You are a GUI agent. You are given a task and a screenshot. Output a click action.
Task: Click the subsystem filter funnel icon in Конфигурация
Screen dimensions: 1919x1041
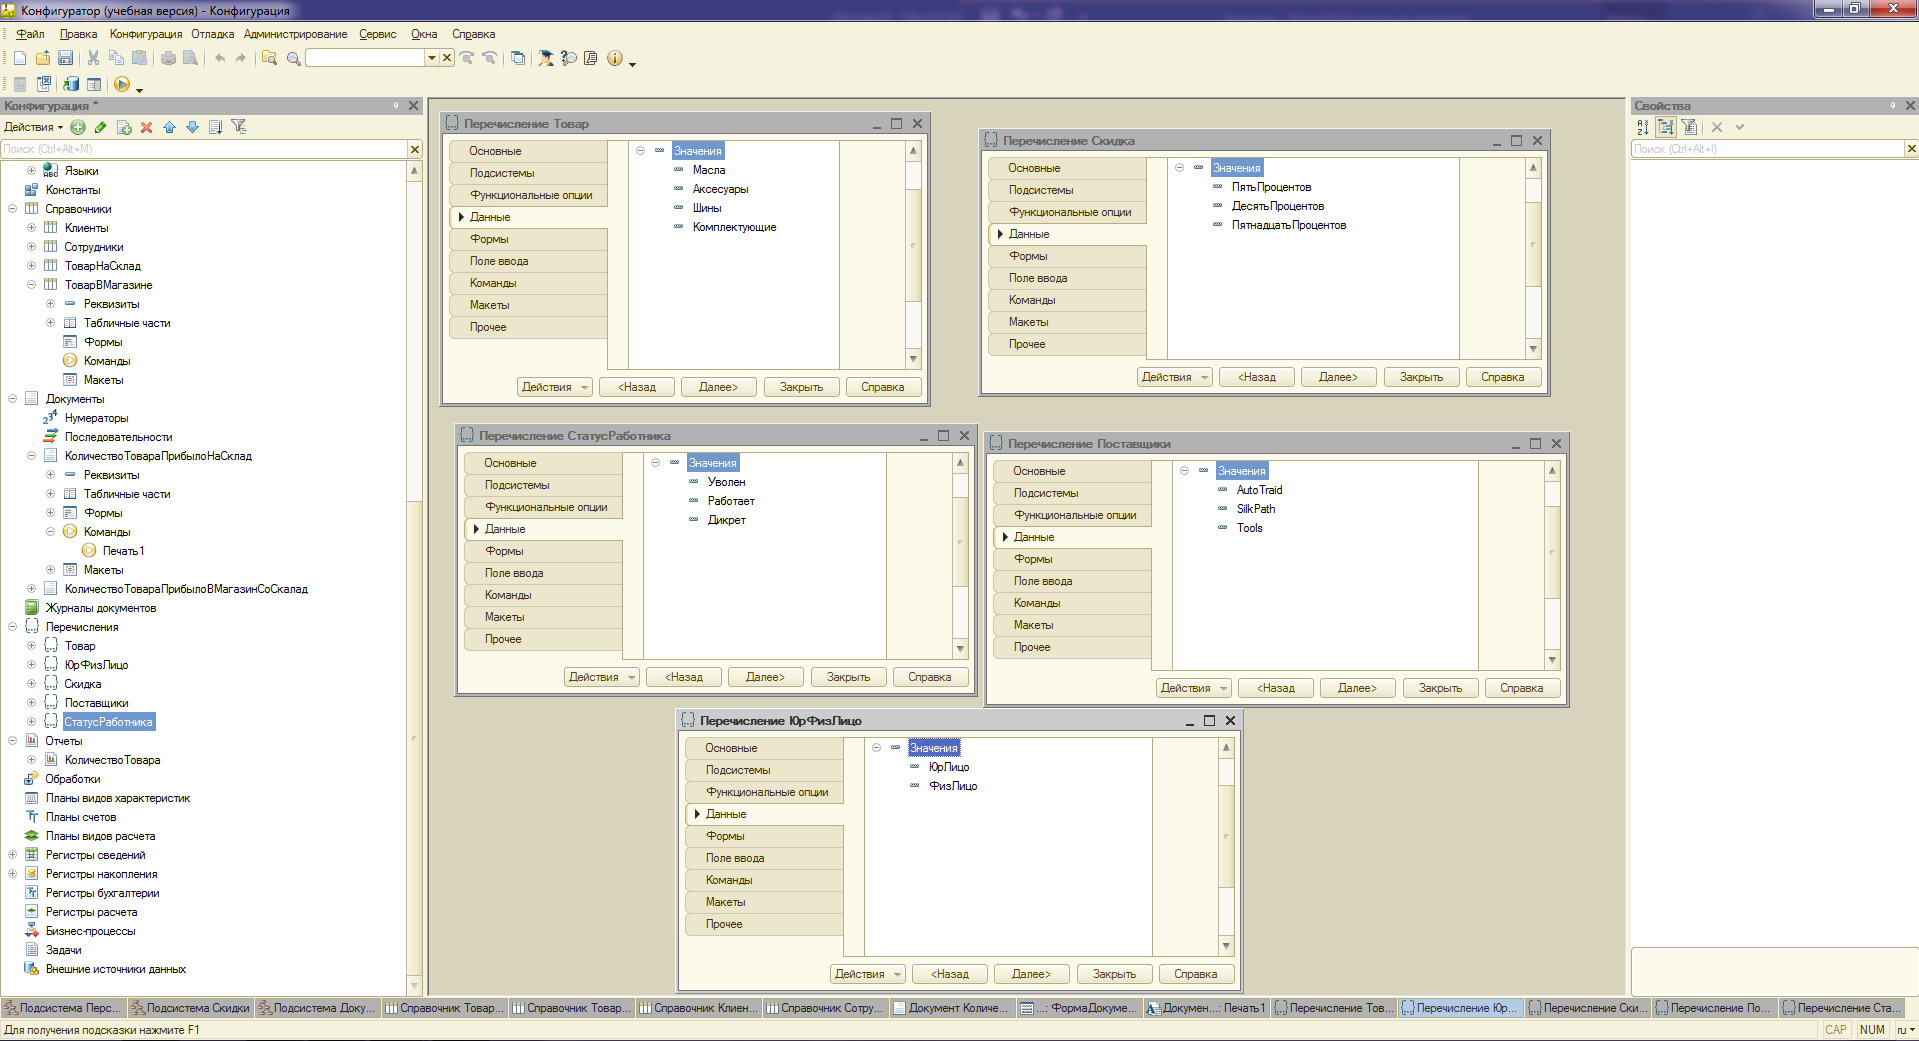(x=238, y=127)
